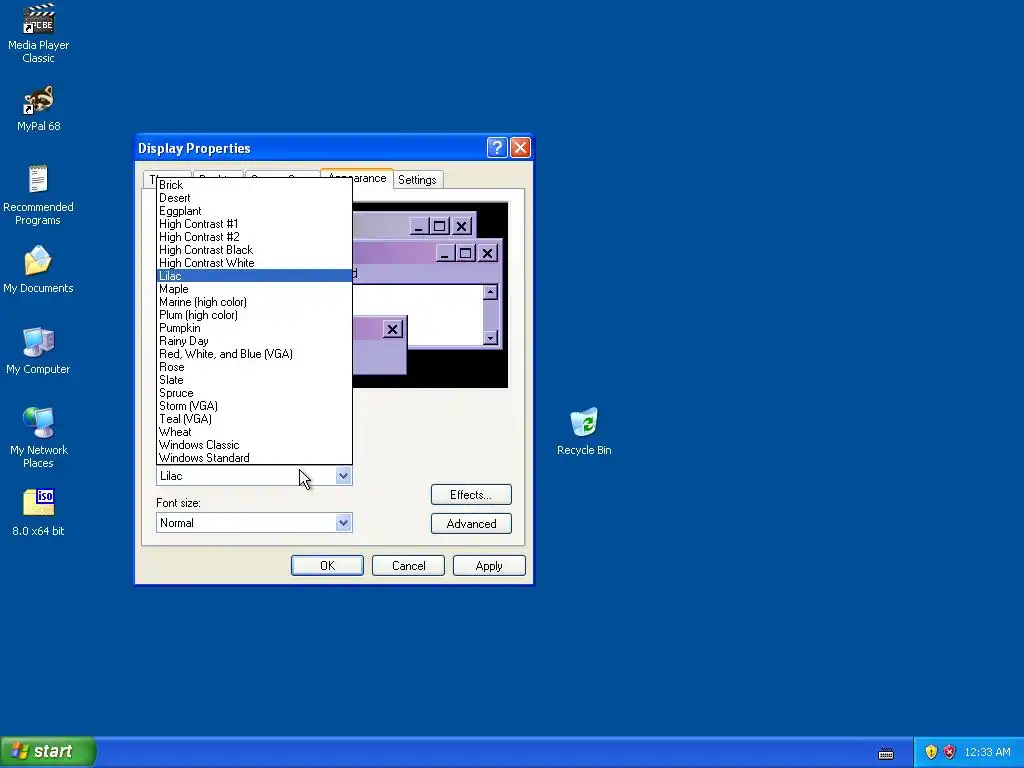Open the Recycle Bin icon
Screen dimensions: 1024x768
(x=584, y=431)
